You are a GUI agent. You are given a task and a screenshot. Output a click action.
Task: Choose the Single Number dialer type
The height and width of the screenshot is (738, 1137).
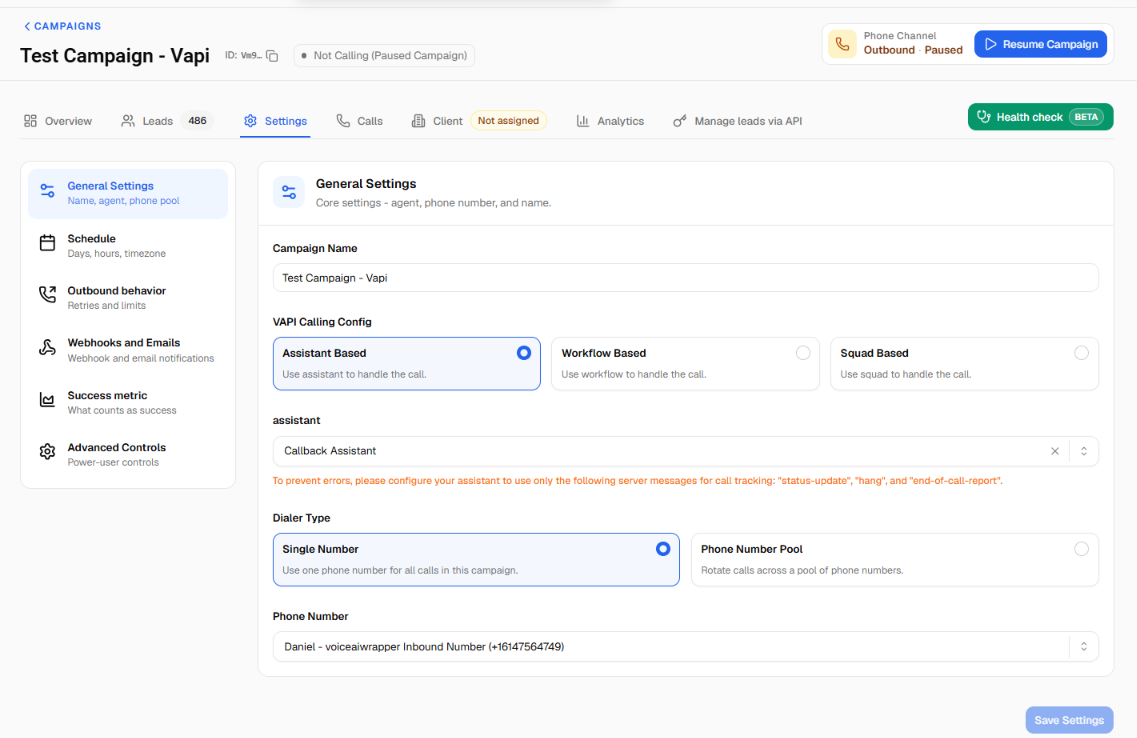pos(476,560)
